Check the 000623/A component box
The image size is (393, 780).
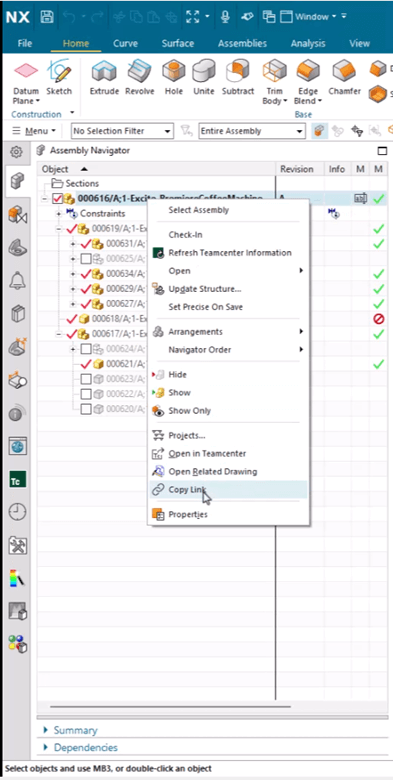(x=86, y=379)
